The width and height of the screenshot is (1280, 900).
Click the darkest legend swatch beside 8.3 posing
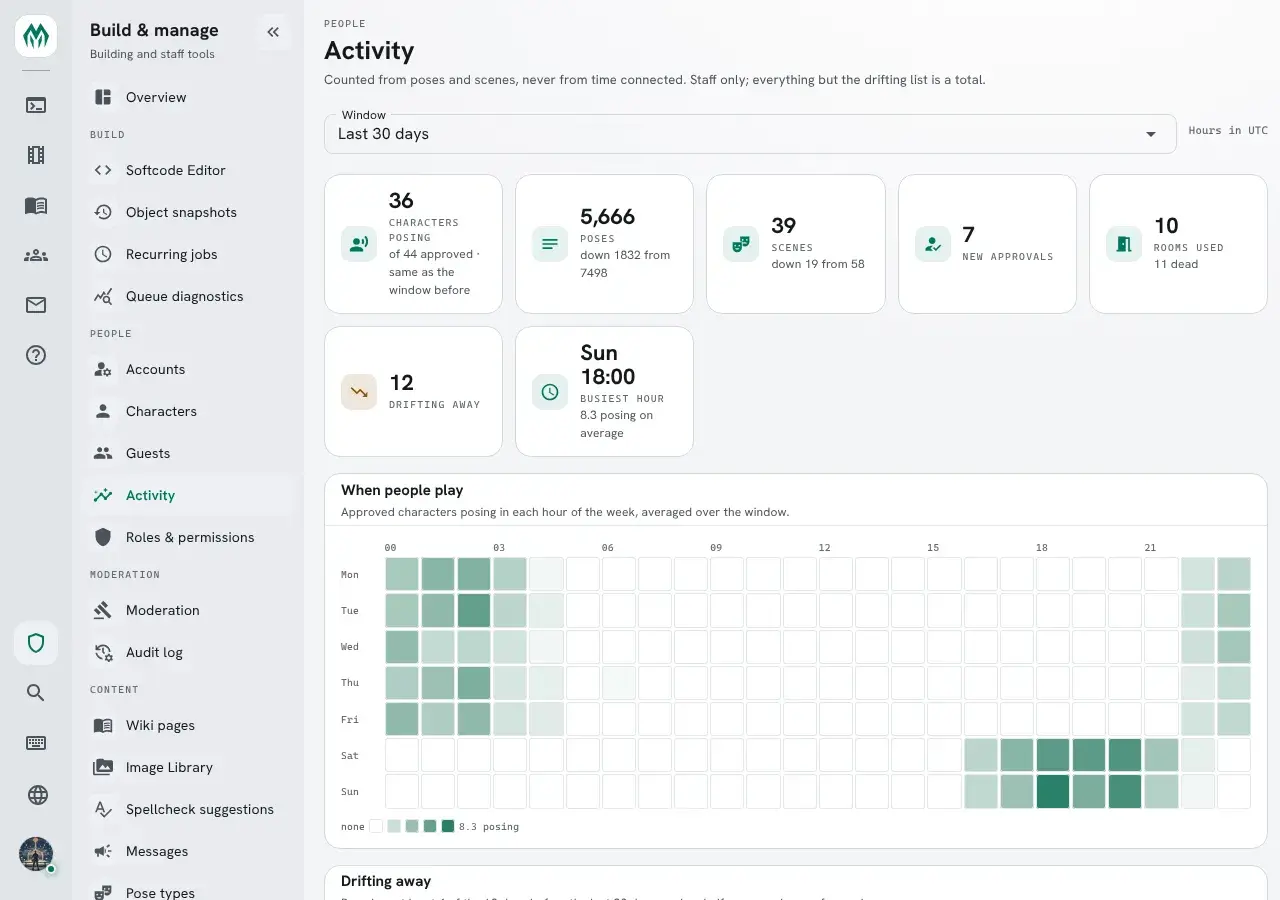pos(447,826)
